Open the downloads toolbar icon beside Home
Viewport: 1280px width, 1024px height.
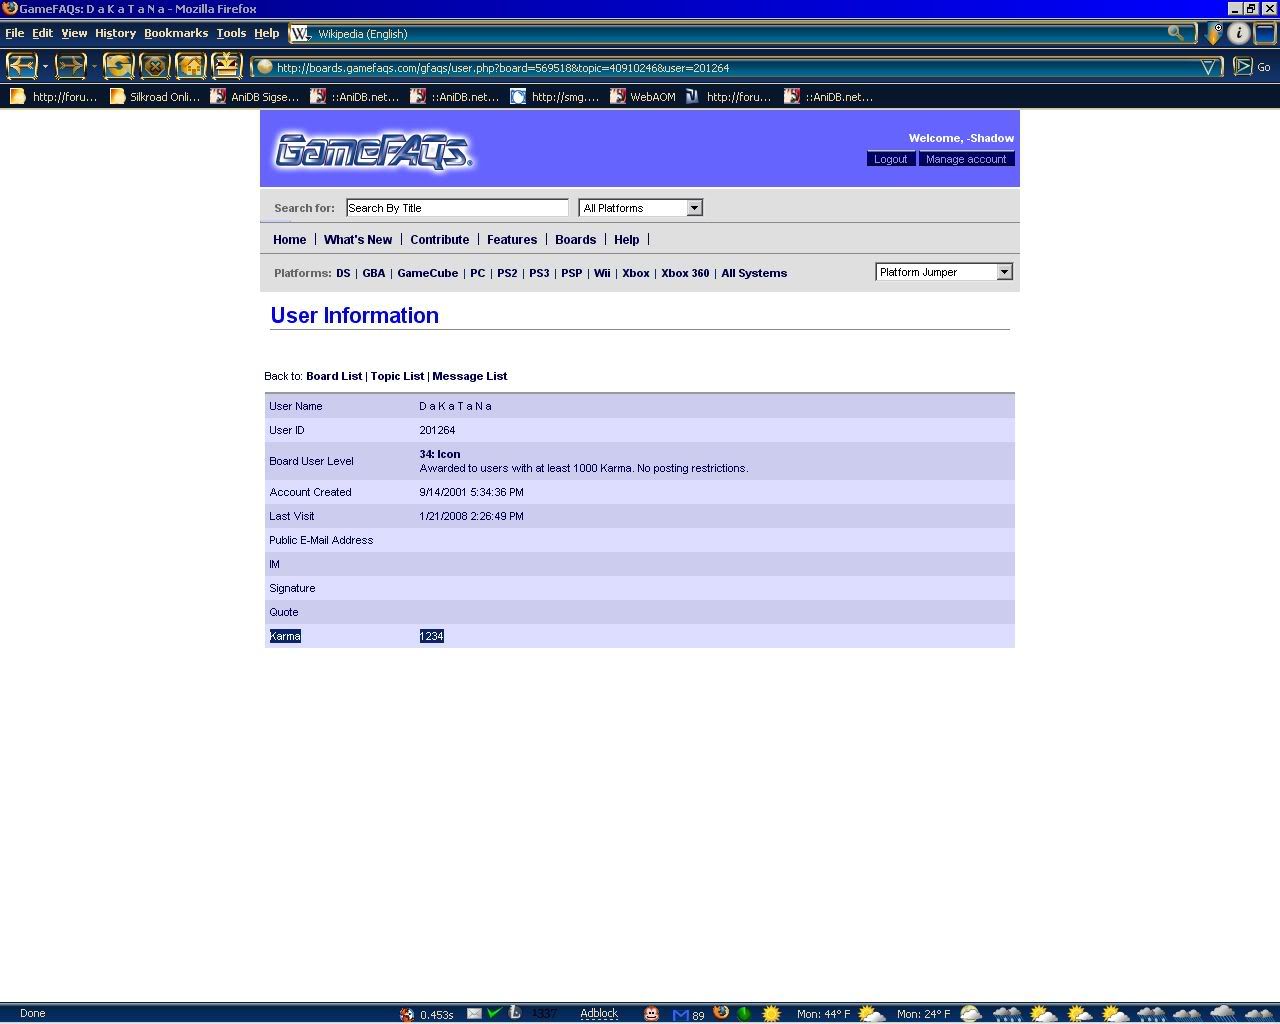[x=227, y=67]
